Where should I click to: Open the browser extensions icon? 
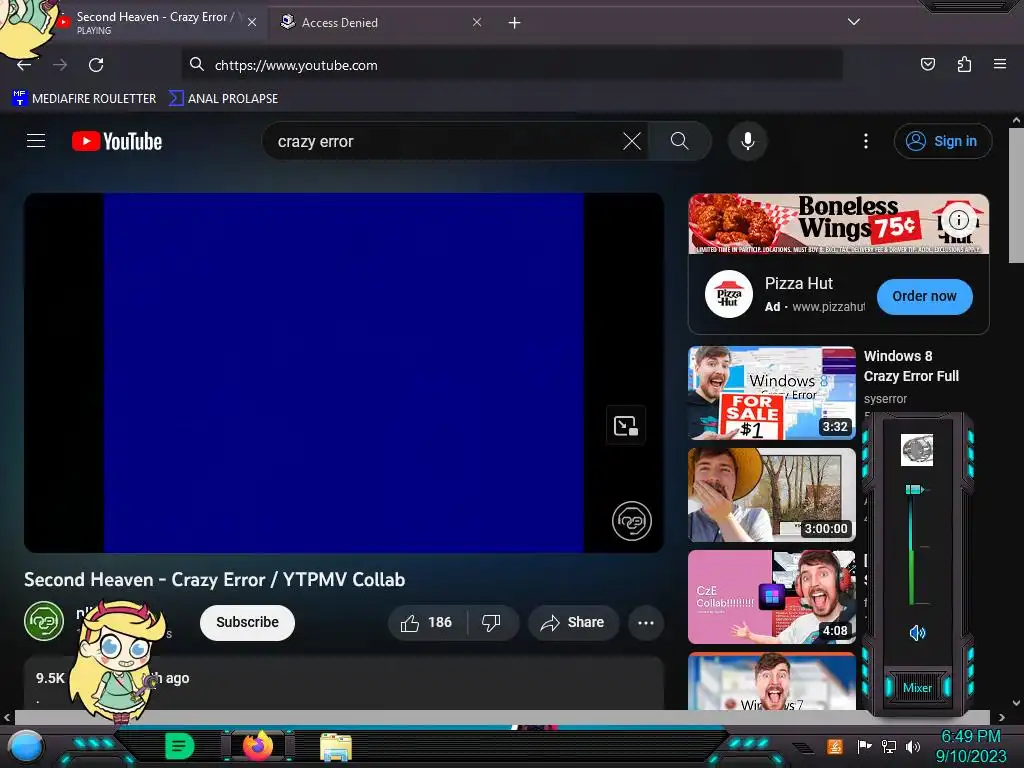click(964, 64)
